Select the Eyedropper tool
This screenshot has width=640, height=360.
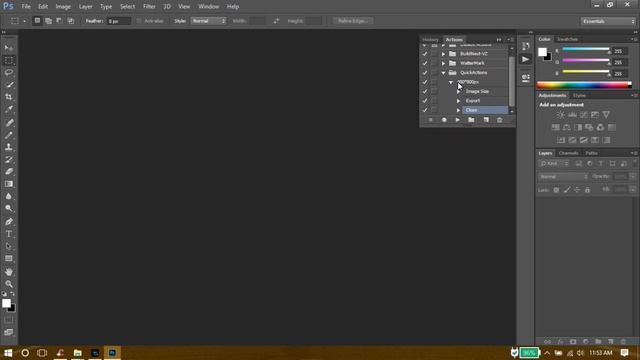click(9, 109)
